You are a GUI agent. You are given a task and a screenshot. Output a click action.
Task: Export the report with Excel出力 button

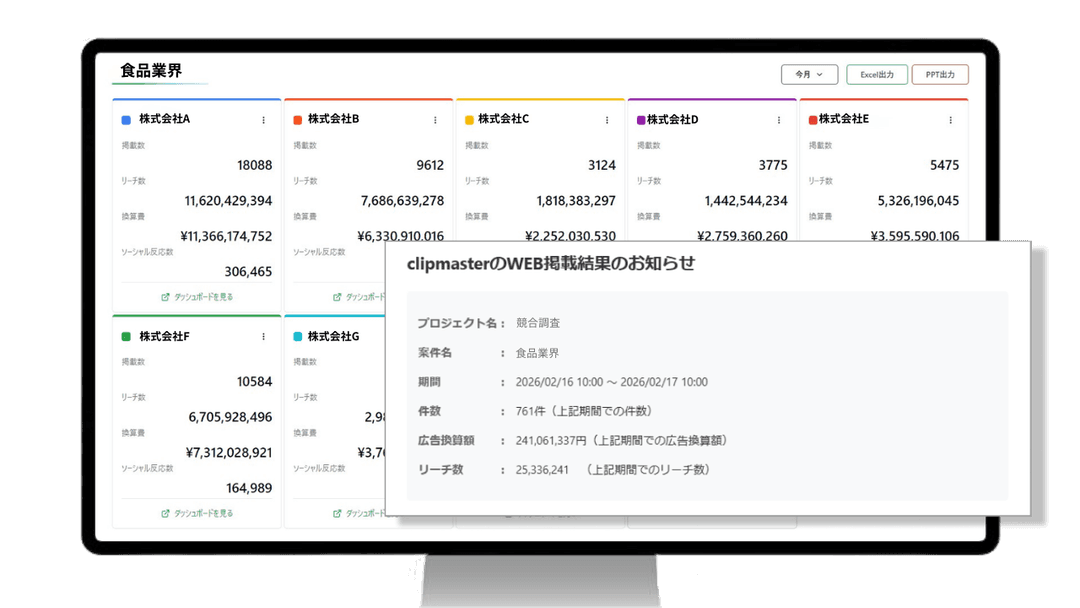(x=877, y=75)
